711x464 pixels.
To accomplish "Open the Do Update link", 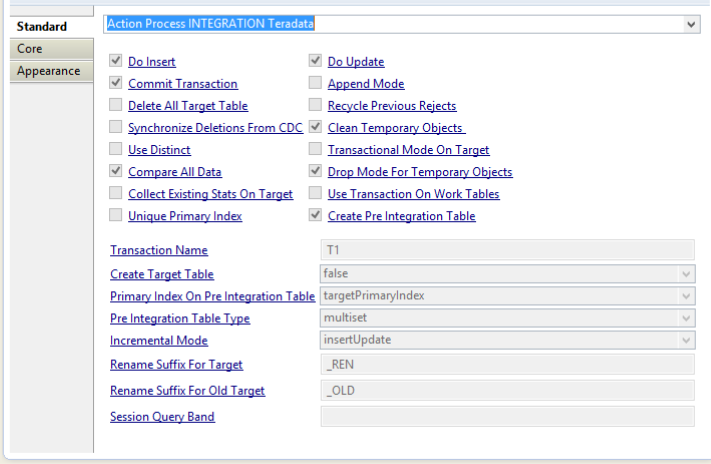I will pyautogui.click(x=356, y=62).
